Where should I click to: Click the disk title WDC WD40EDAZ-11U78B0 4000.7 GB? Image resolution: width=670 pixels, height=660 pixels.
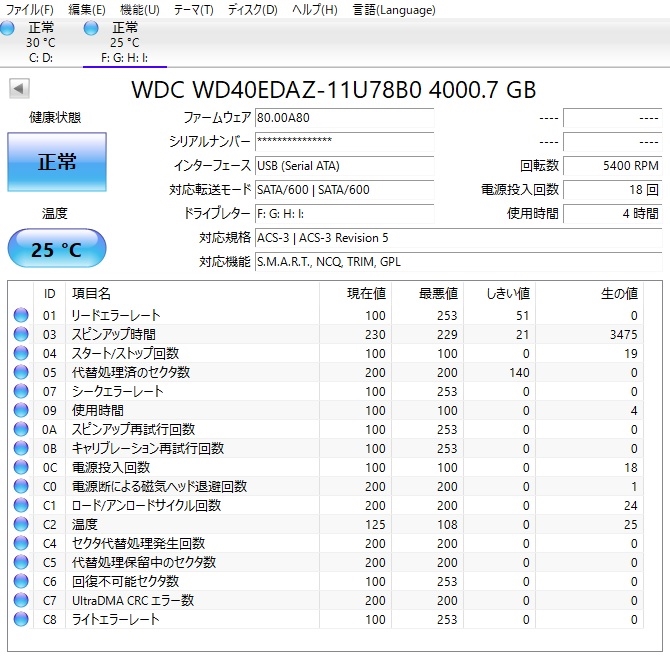[334, 90]
